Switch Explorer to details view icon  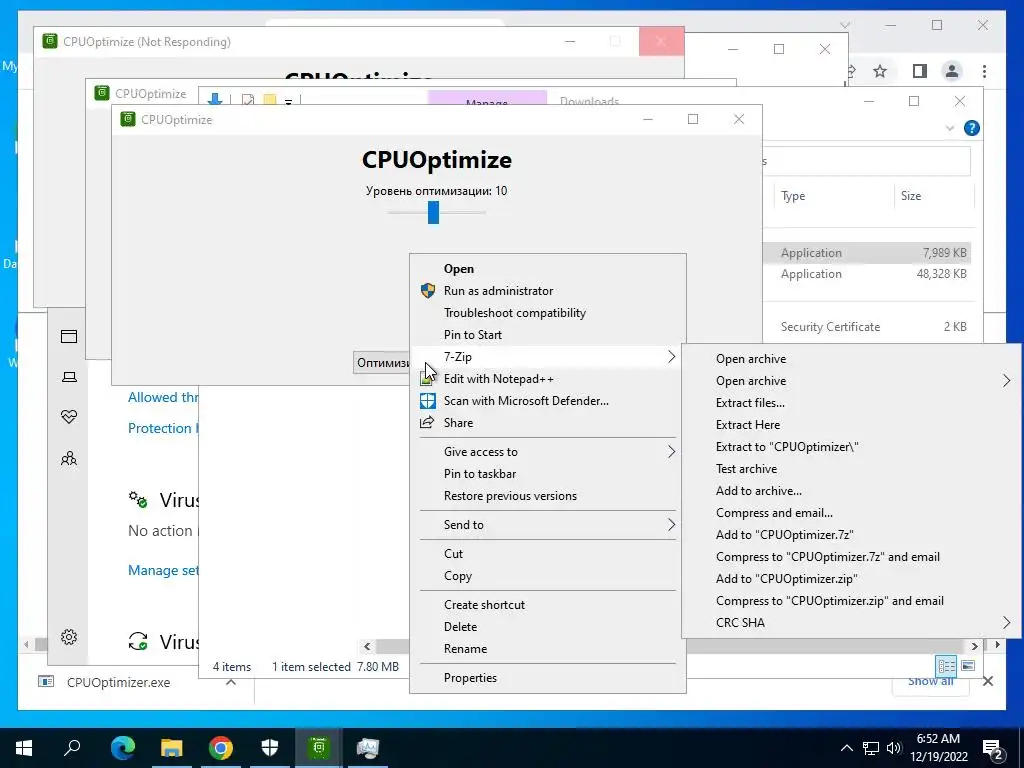coord(946,665)
